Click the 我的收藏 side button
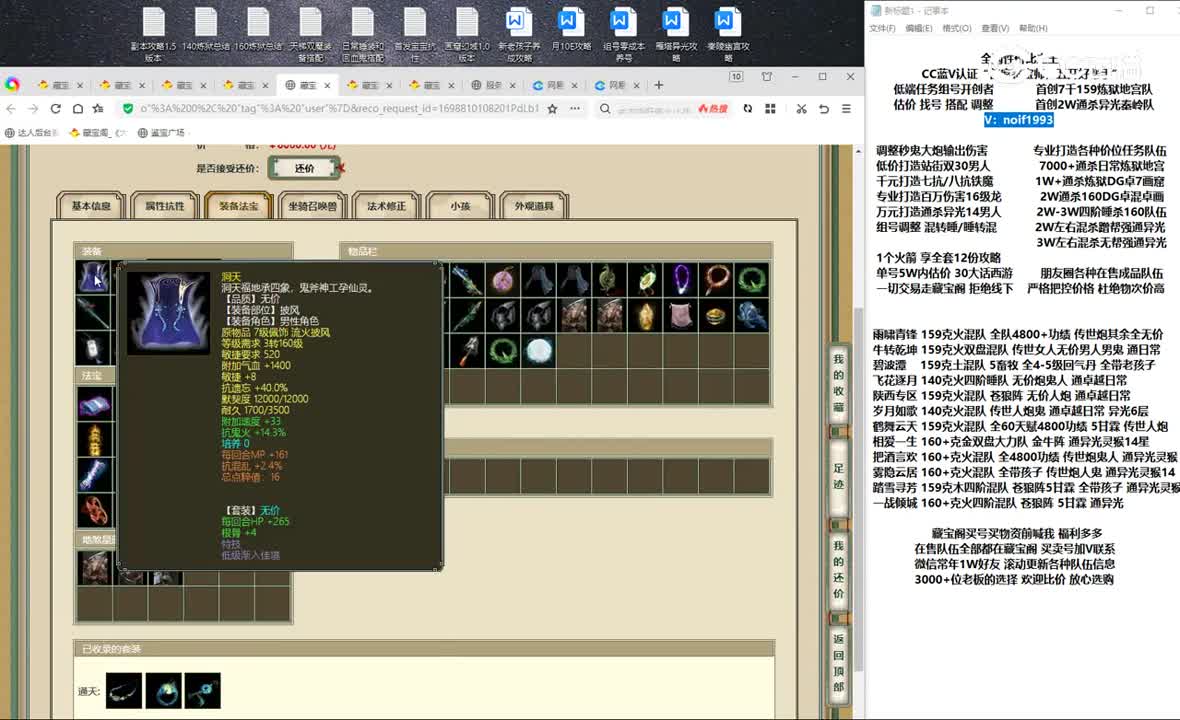The image size is (1180, 720). [838, 384]
